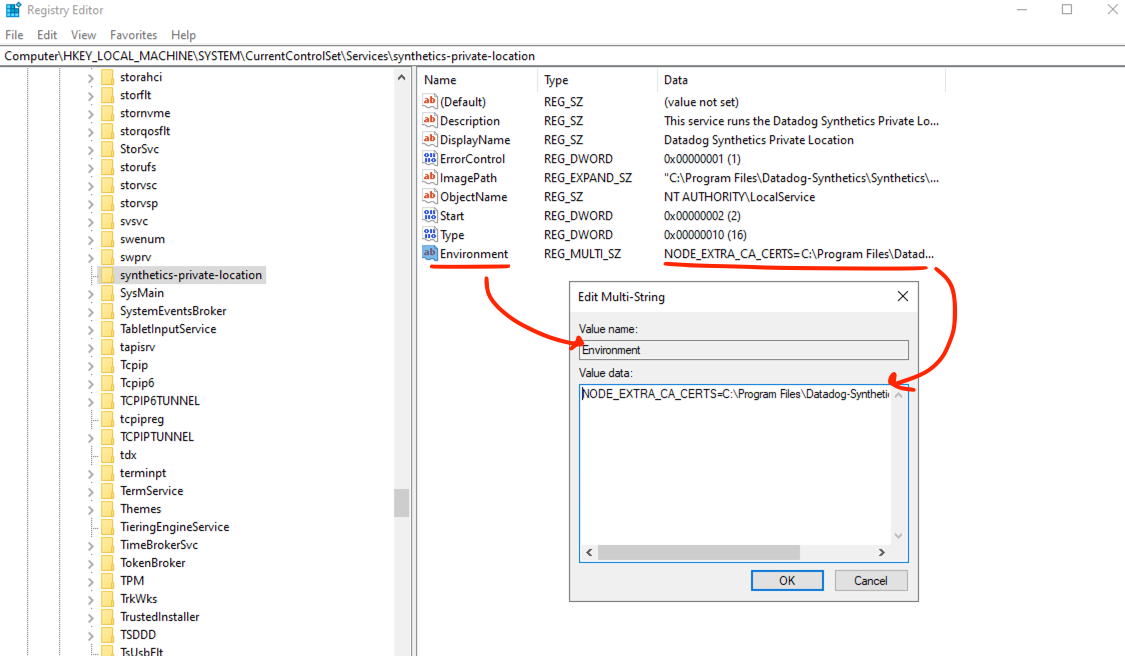This screenshot has height=656, width=1125.
Task: Cancel the Edit Multi-String dialog
Action: click(870, 580)
